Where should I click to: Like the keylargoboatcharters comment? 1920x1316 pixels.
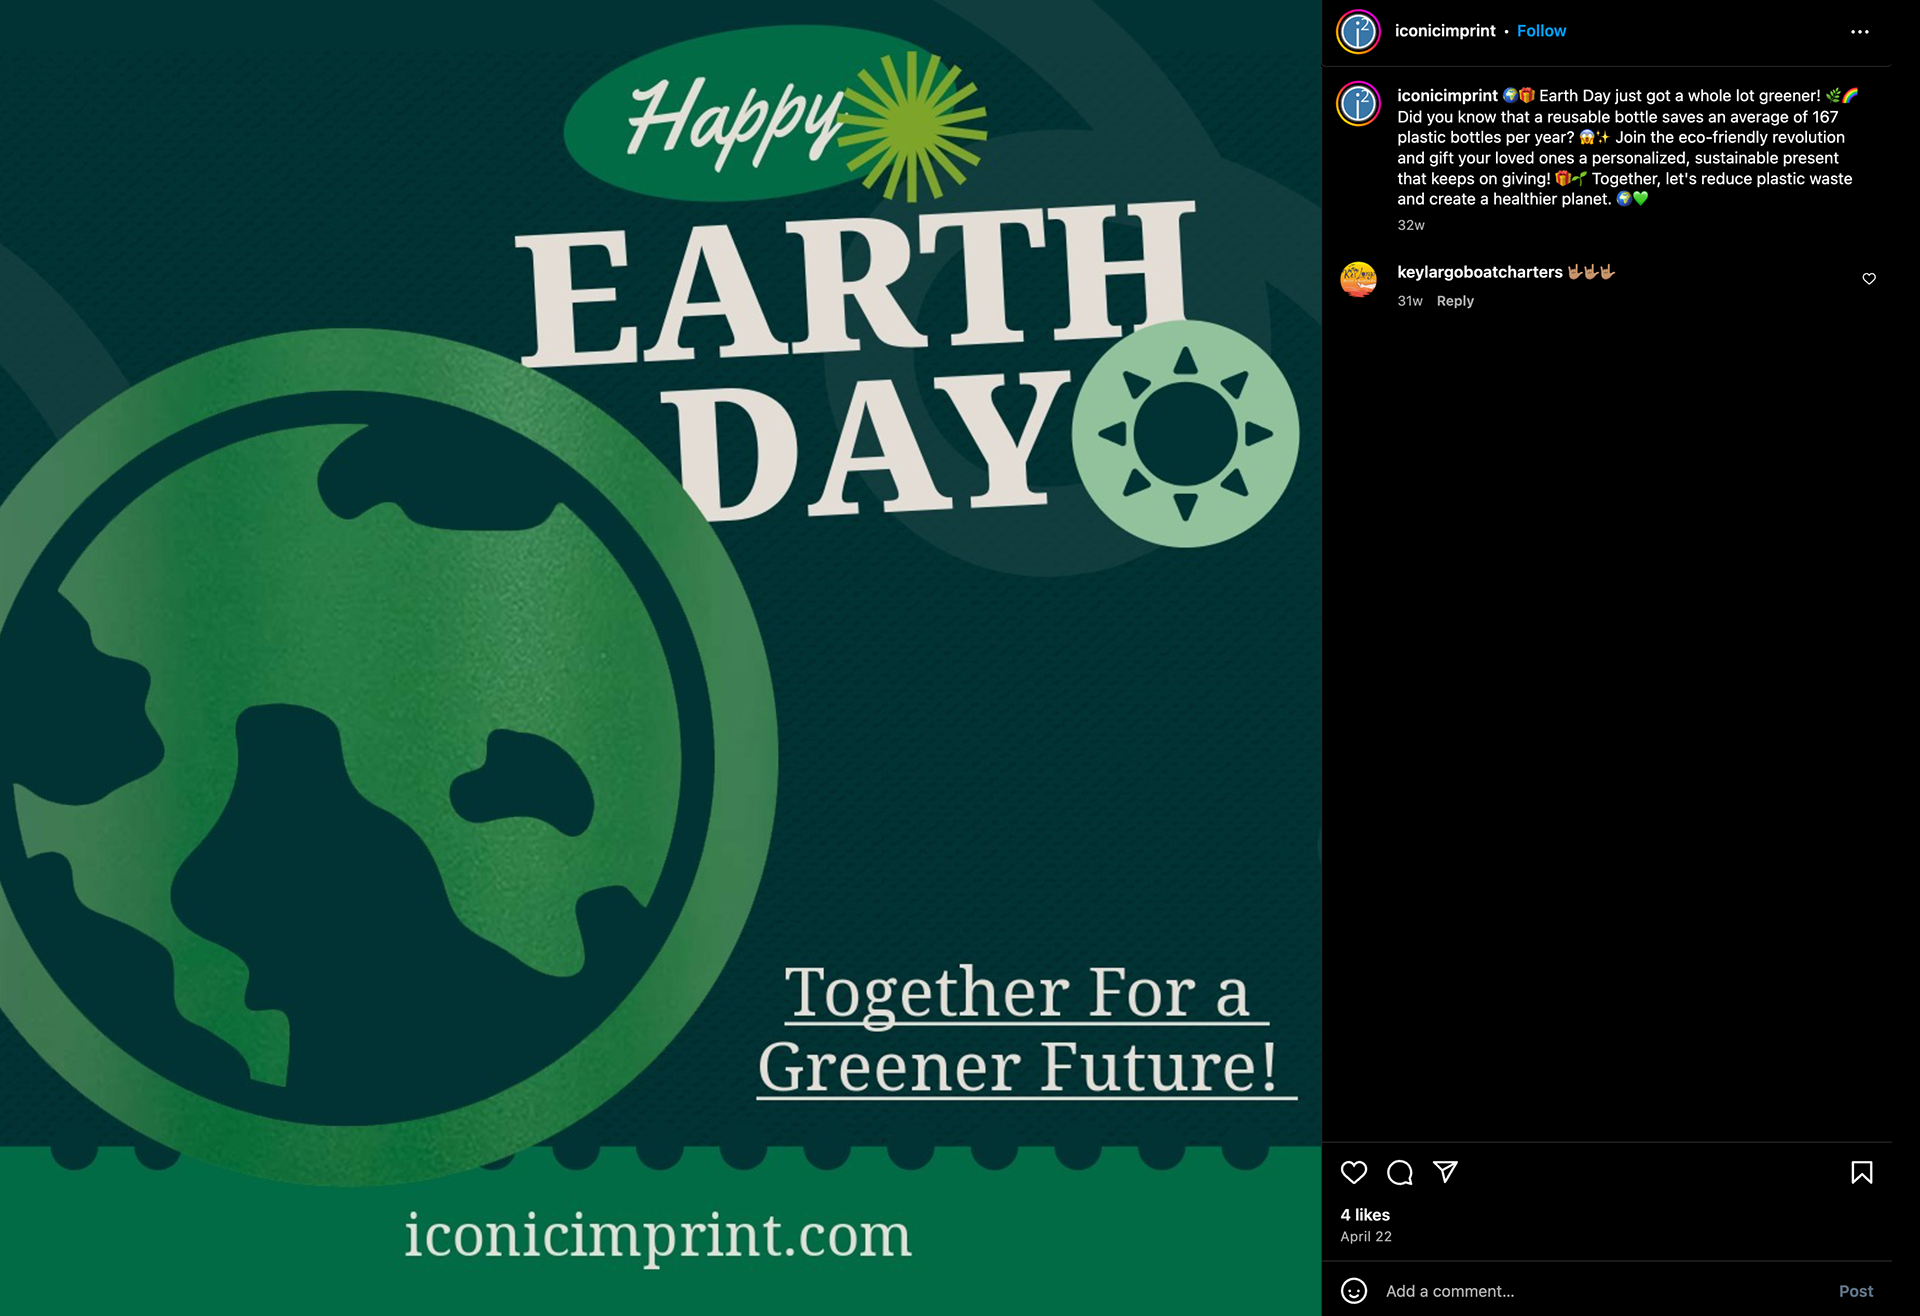1869,279
